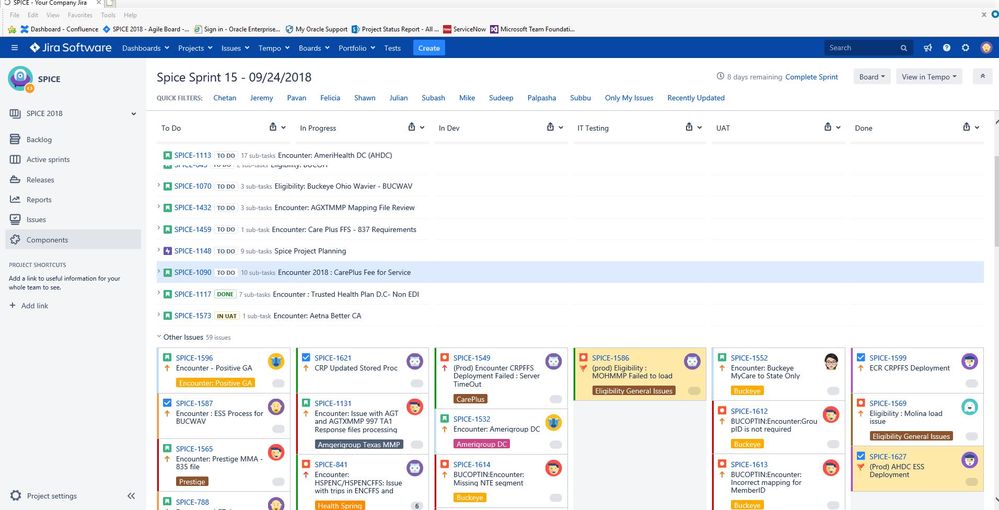Expand the SPICE-1117 swimlane
Screen dimensions: 999x510
[x=159, y=294]
